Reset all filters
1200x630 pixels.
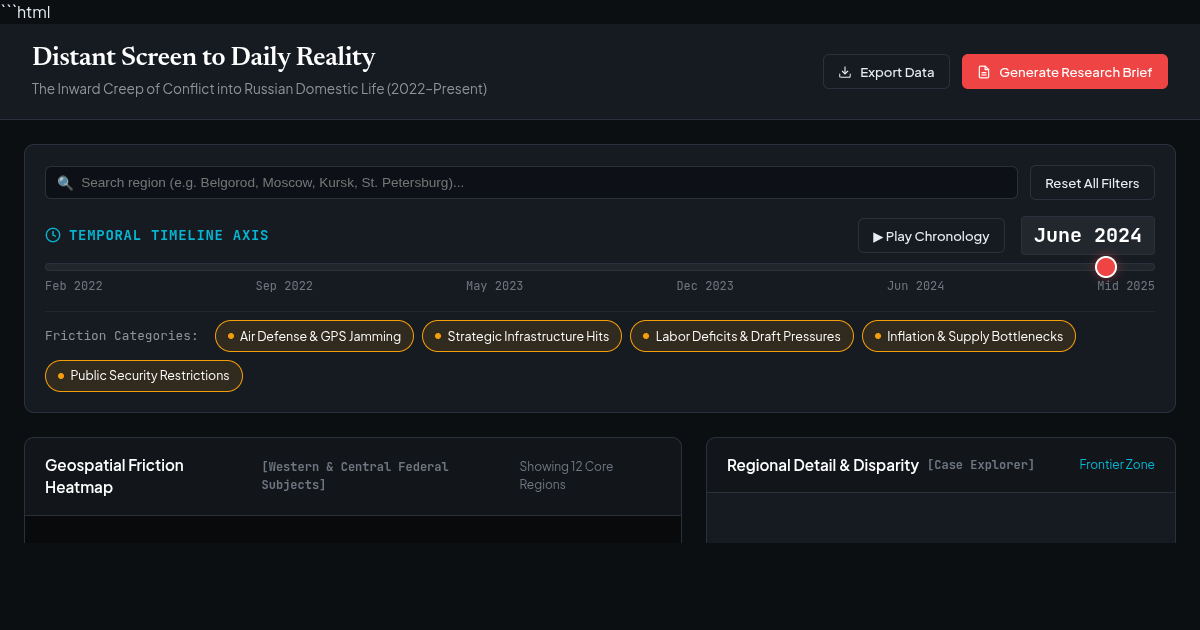click(x=1092, y=183)
